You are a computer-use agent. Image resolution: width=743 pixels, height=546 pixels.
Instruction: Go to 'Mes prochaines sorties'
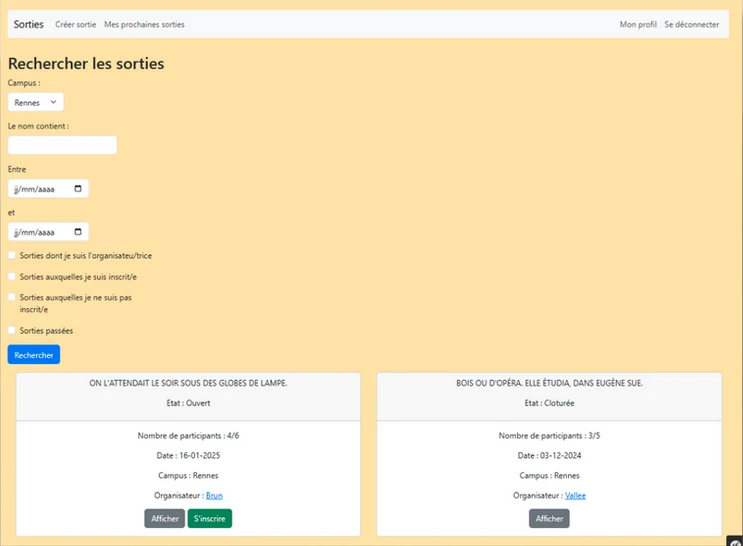point(144,24)
